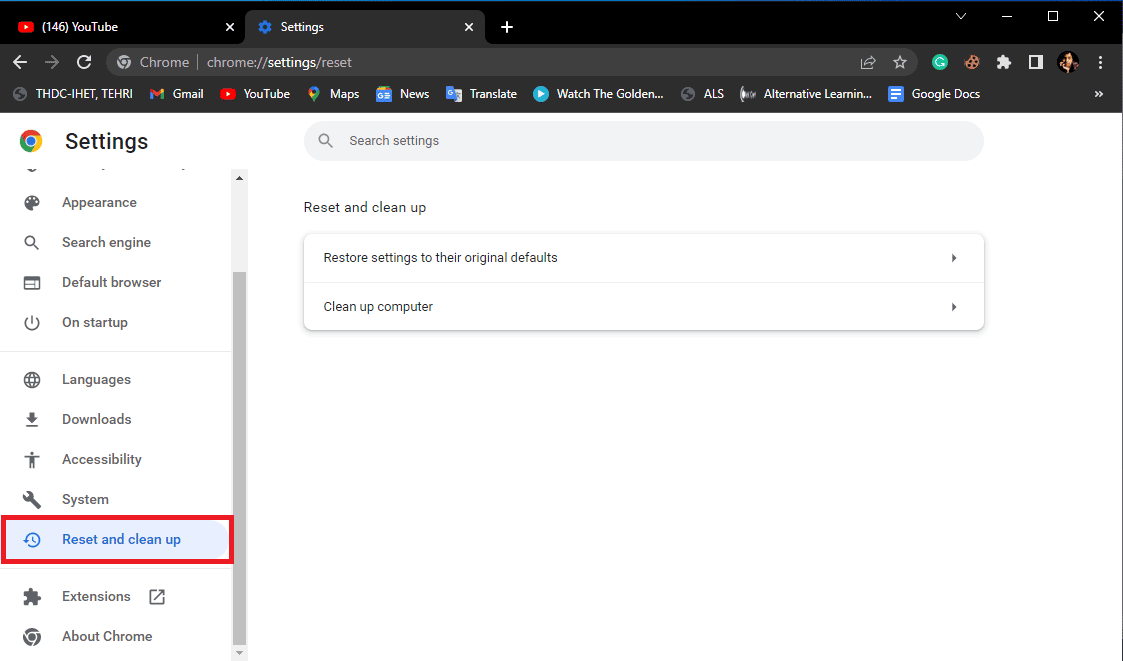This screenshot has width=1123, height=661.
Task: Show hidden bookmarks with double chevron
Action: click(1099, 94)
